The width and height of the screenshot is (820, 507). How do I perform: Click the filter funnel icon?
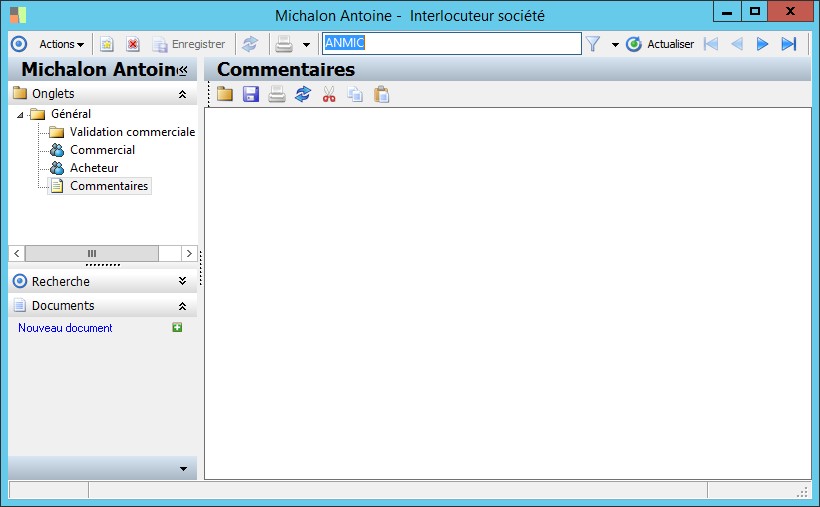(593, 44)
